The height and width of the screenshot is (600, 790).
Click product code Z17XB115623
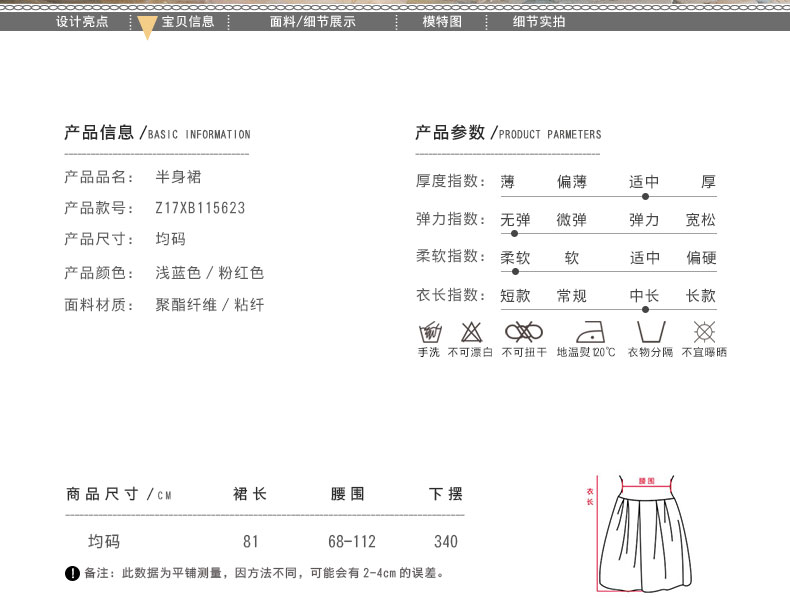(x=200, y=208)
